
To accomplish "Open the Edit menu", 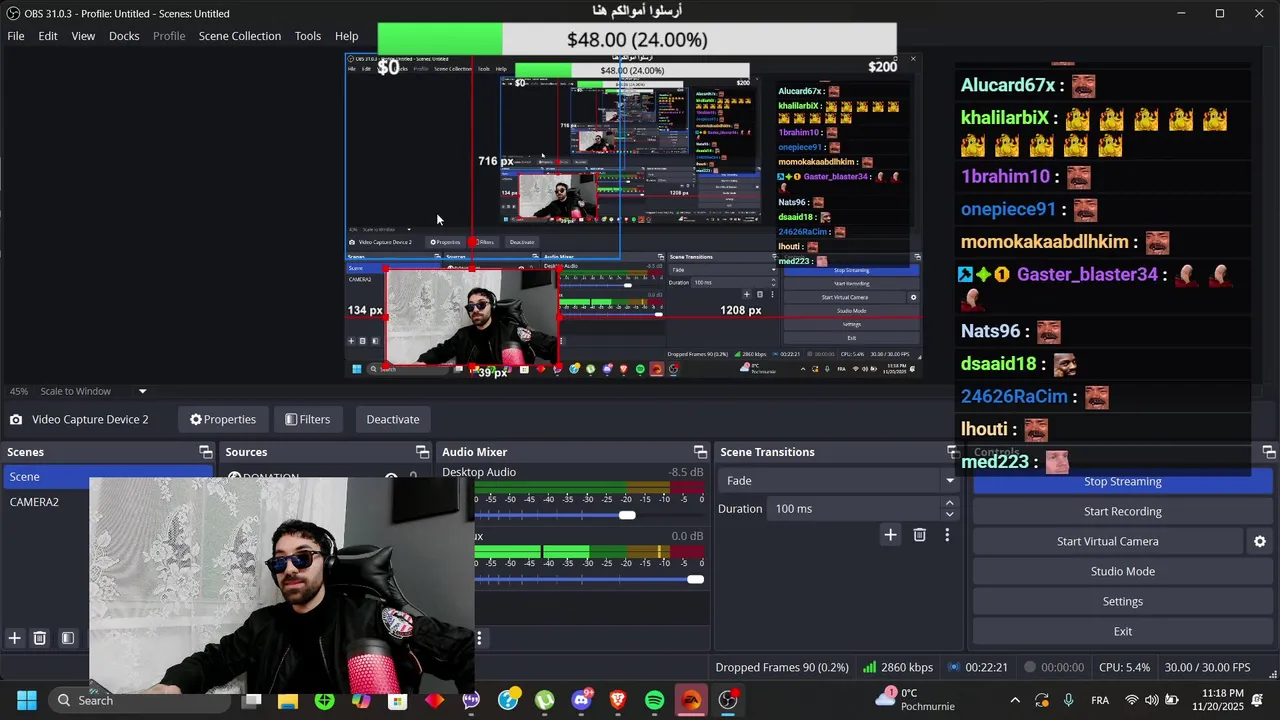I will point(48,36).
